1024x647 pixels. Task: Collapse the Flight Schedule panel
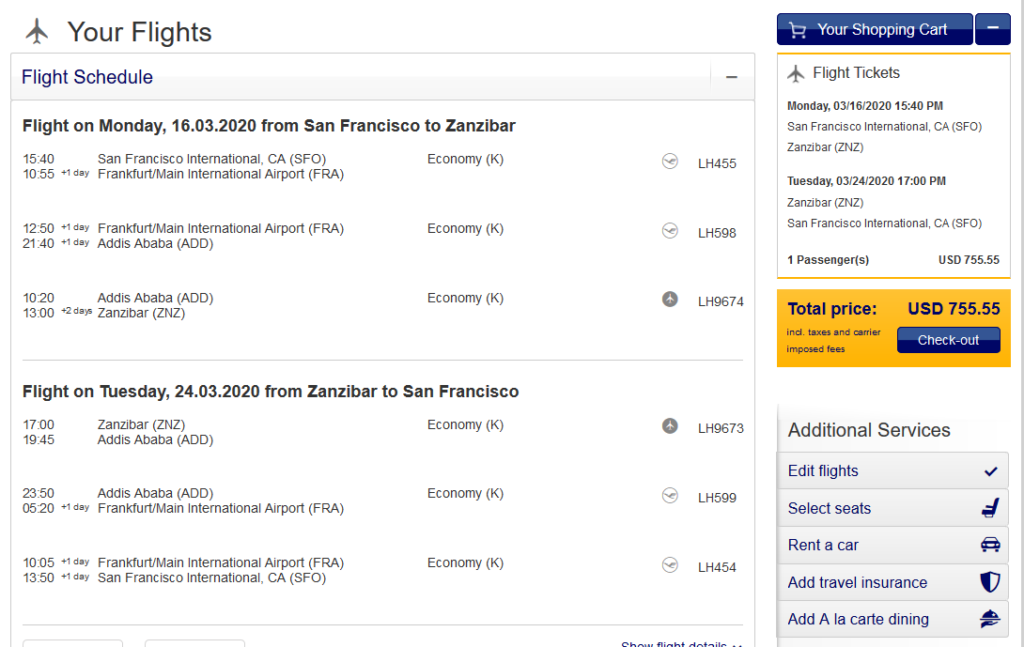point(731,77)
